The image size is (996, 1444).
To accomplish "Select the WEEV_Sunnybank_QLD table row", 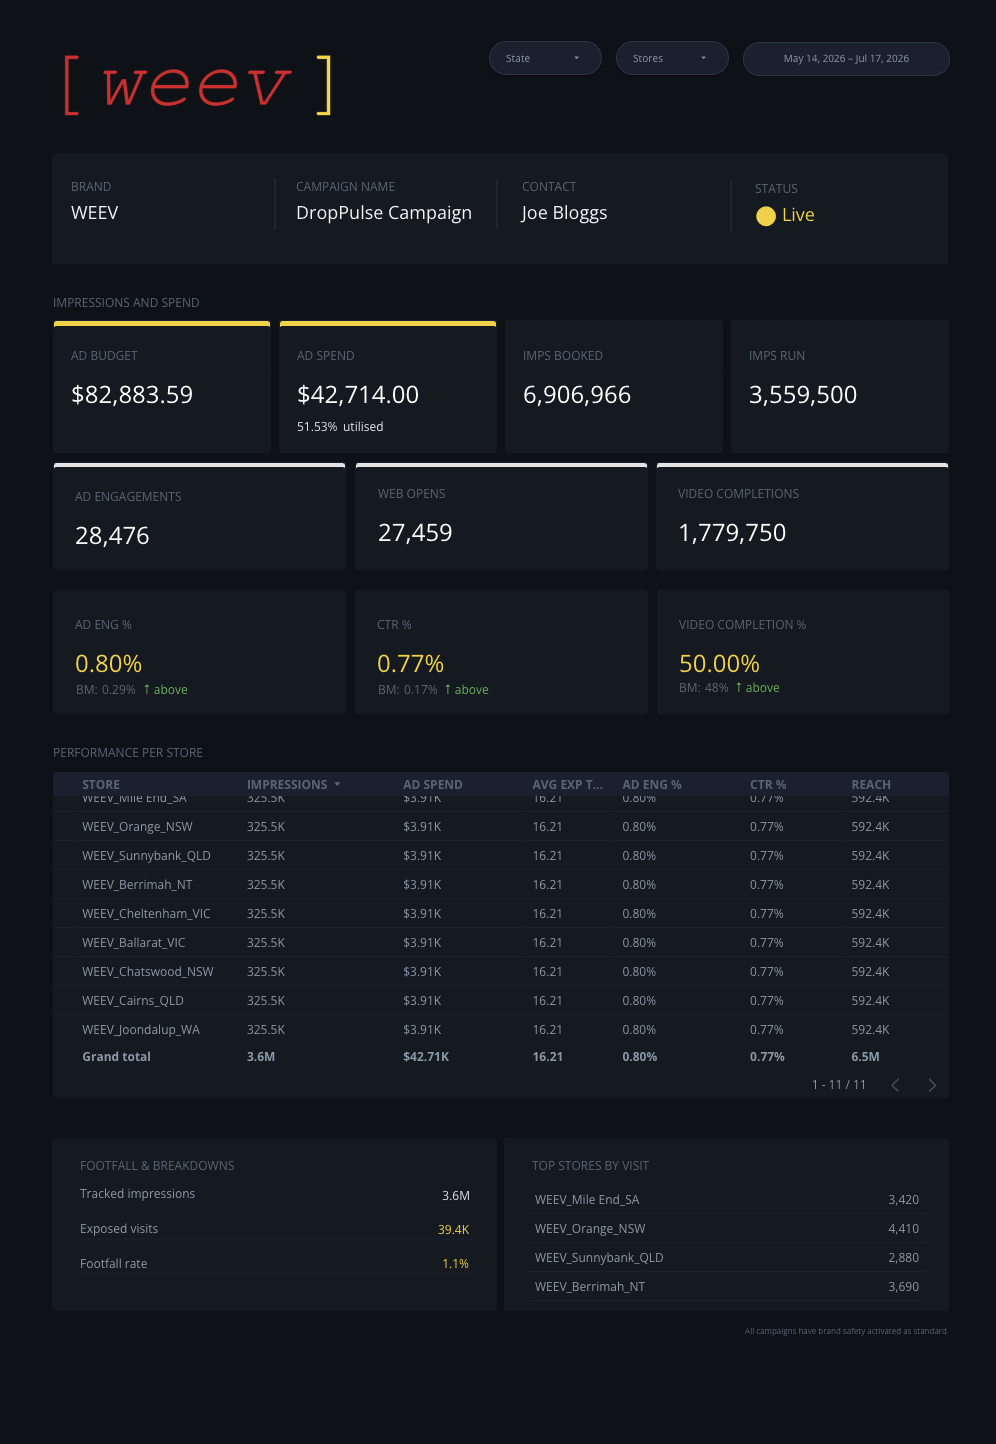I will click(x=500, y=856).
